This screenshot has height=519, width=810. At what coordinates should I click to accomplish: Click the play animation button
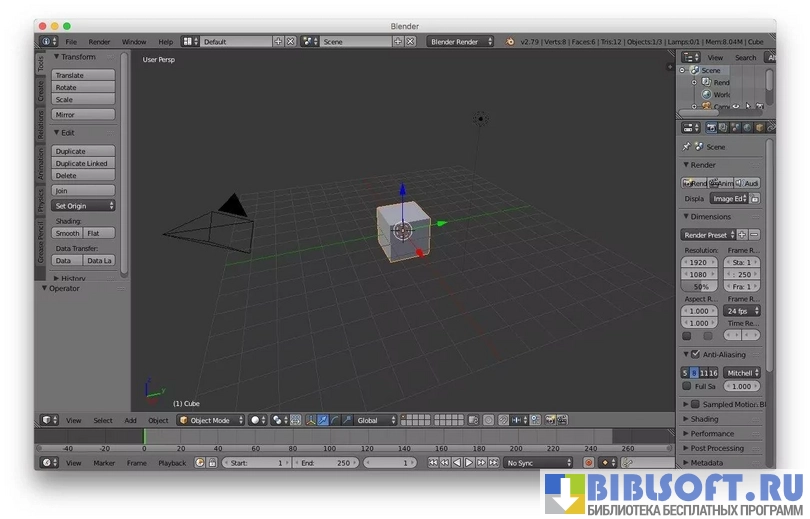469,463
